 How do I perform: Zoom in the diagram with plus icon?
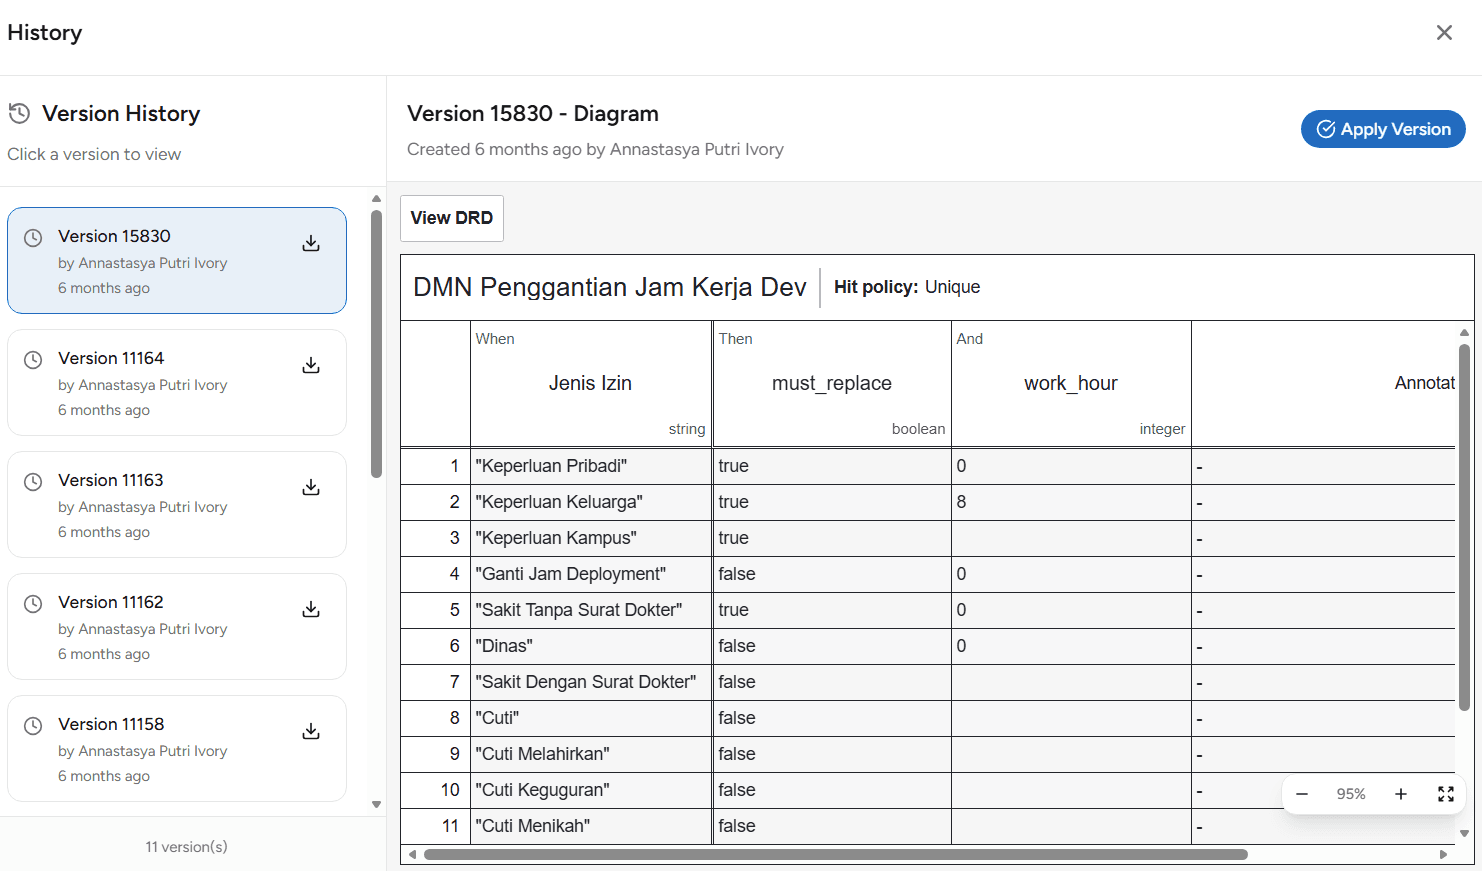click(1401, 794)
